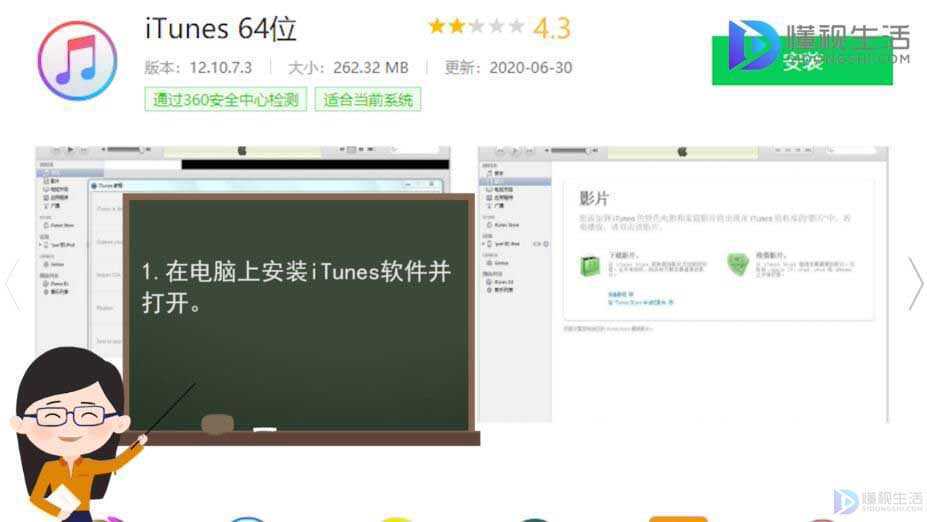Image resolution: width=927 pixels, height=522 pixels.
Task: Show the next screenshot with right arrow
Action: (x=915, y=284)
